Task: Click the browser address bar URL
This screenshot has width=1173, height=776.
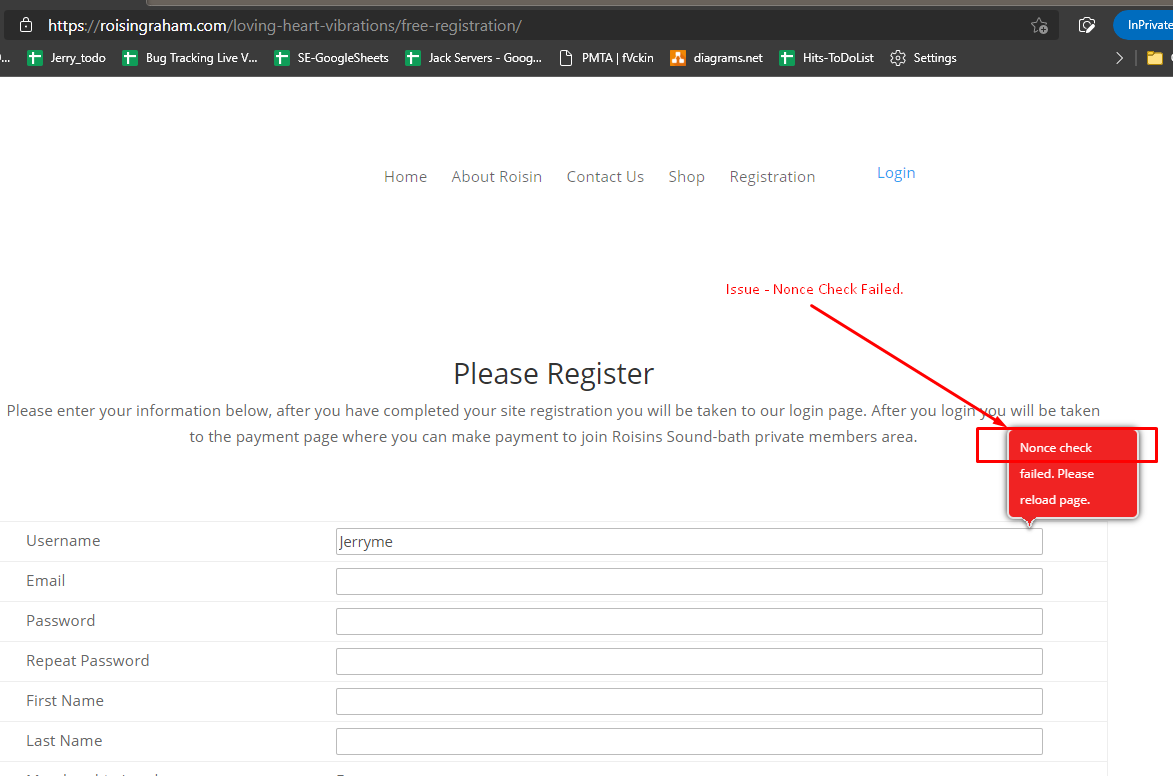Action: (285, 25)
